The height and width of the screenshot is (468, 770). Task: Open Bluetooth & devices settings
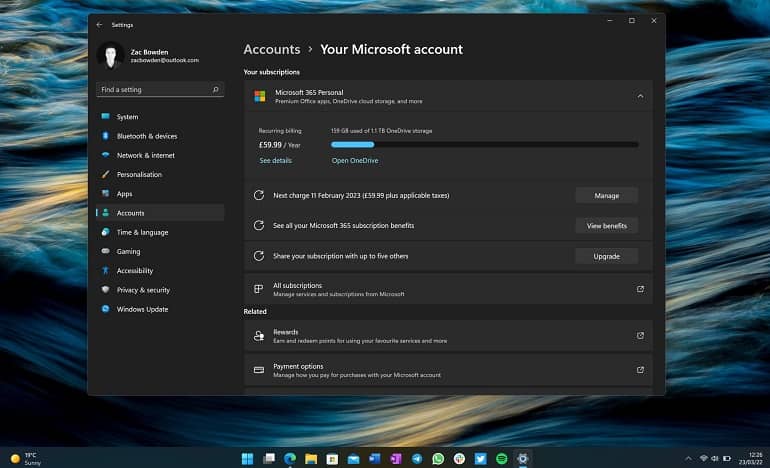click(160, 136)
